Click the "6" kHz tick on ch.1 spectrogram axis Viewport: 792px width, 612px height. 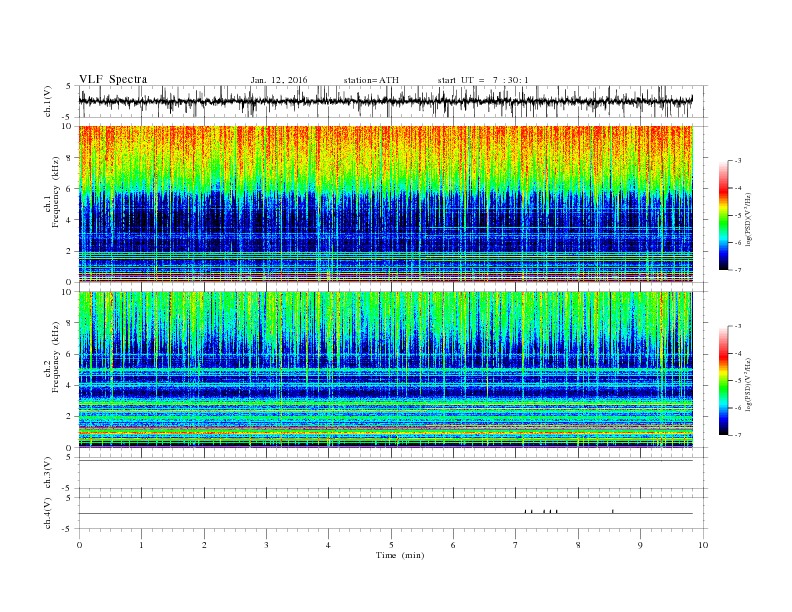(70, 188)
